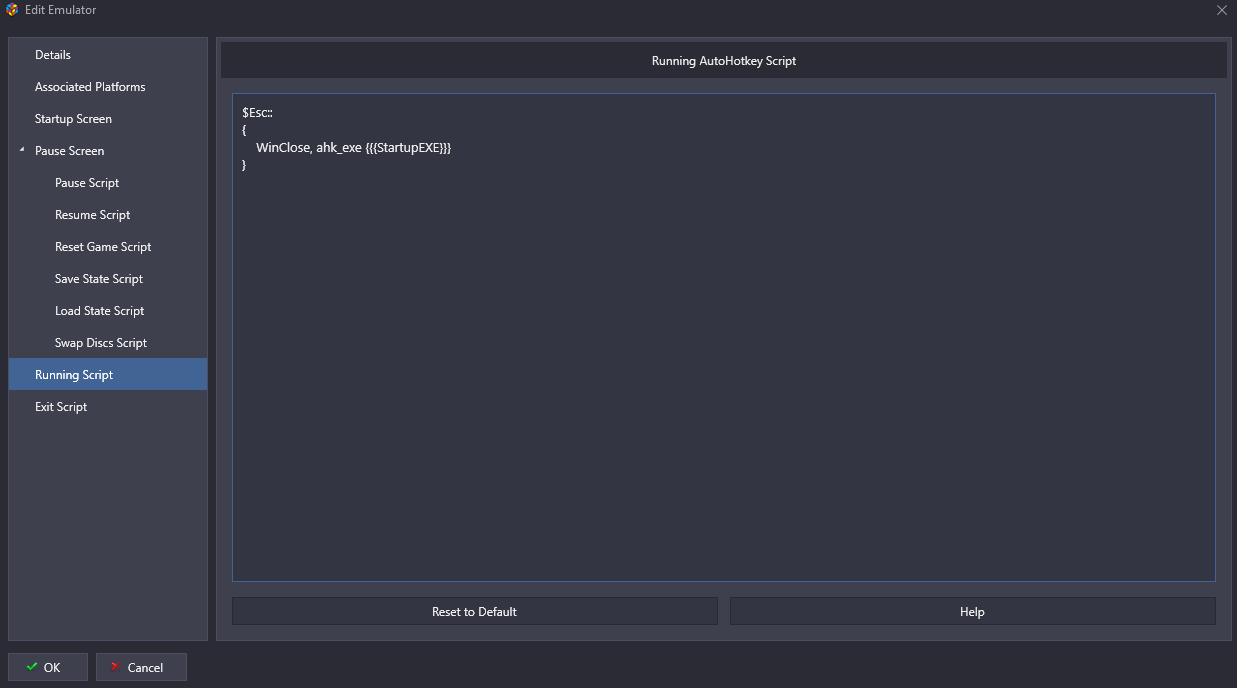Cancel the Edit Emulator dialog
The width and height of the screenshot is (1237, 688).
point(141,667)
